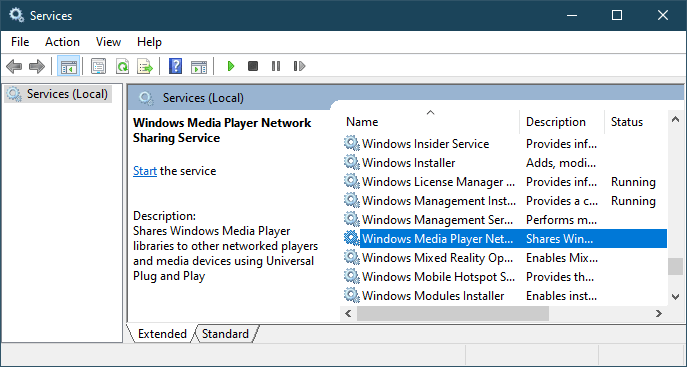Open the View menu
Screen dimensions: 687x367
click(x=108, y=42)
